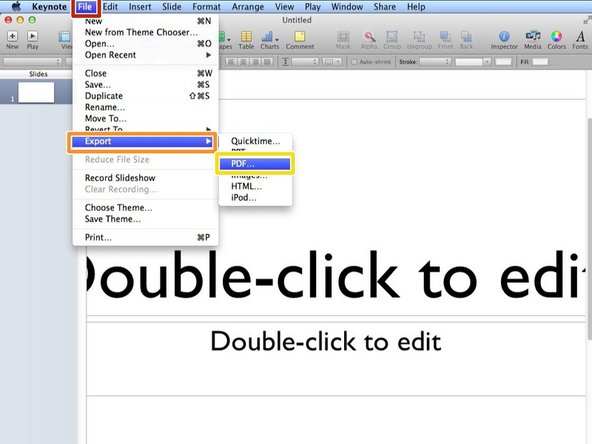The height and width of the screenshot is (444, 592).
Task: Open the font family dropdown in the format bar
Action: [32, 62]
